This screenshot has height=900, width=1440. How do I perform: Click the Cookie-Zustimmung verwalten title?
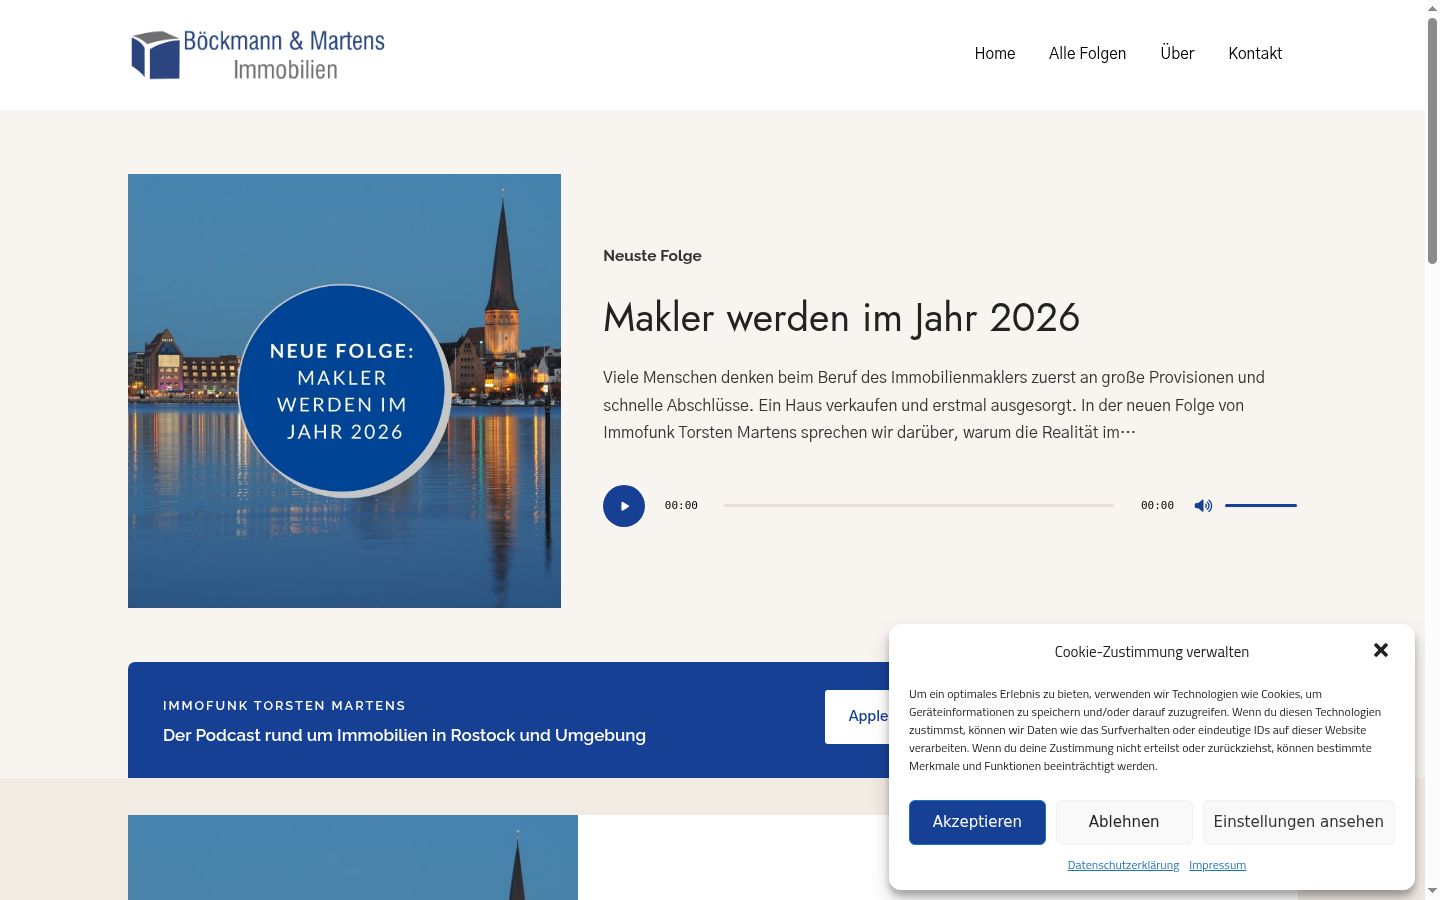point(1151,652)
